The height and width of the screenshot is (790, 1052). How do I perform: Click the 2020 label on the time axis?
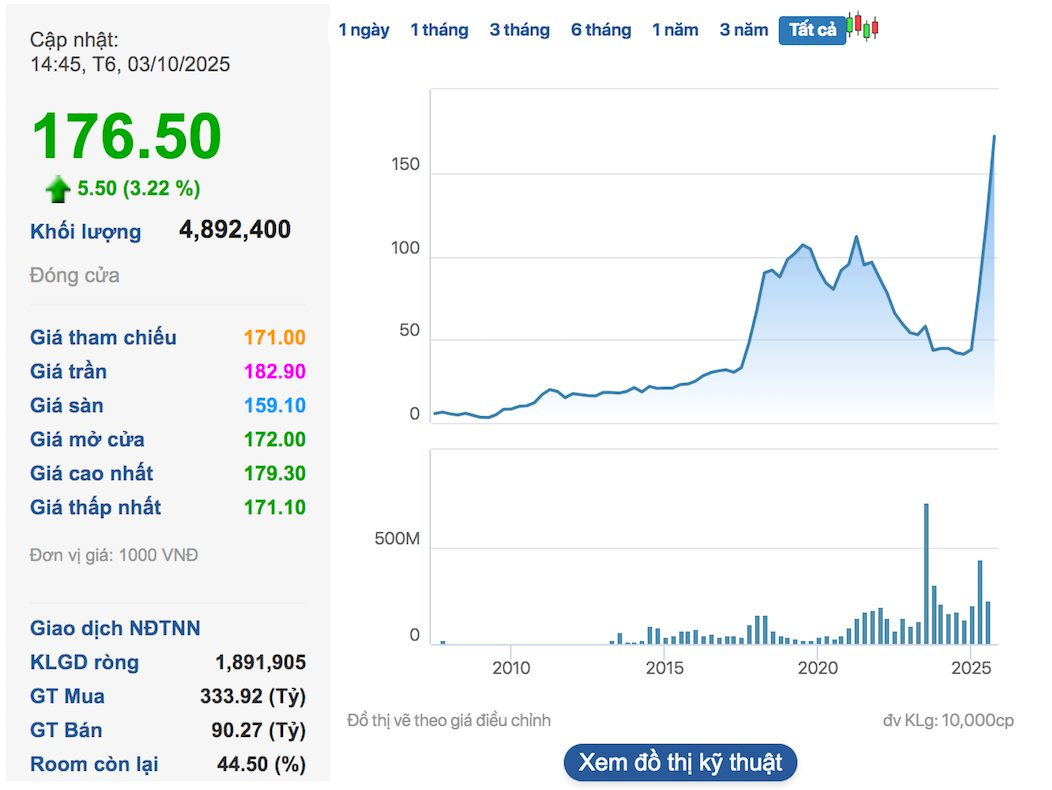click(817, 668)
